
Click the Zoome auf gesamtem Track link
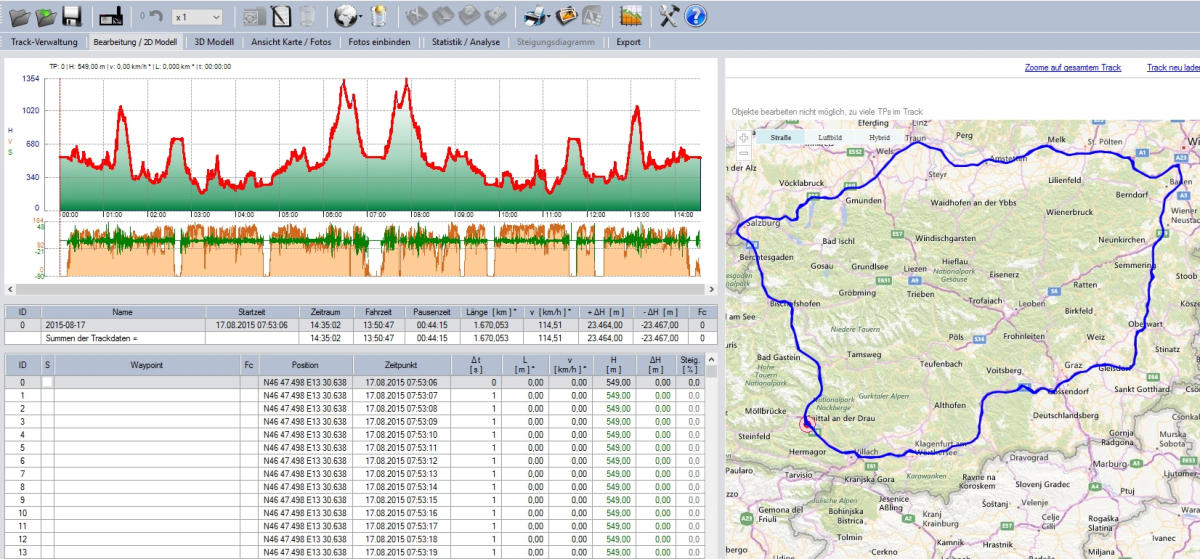[1073, 68]
